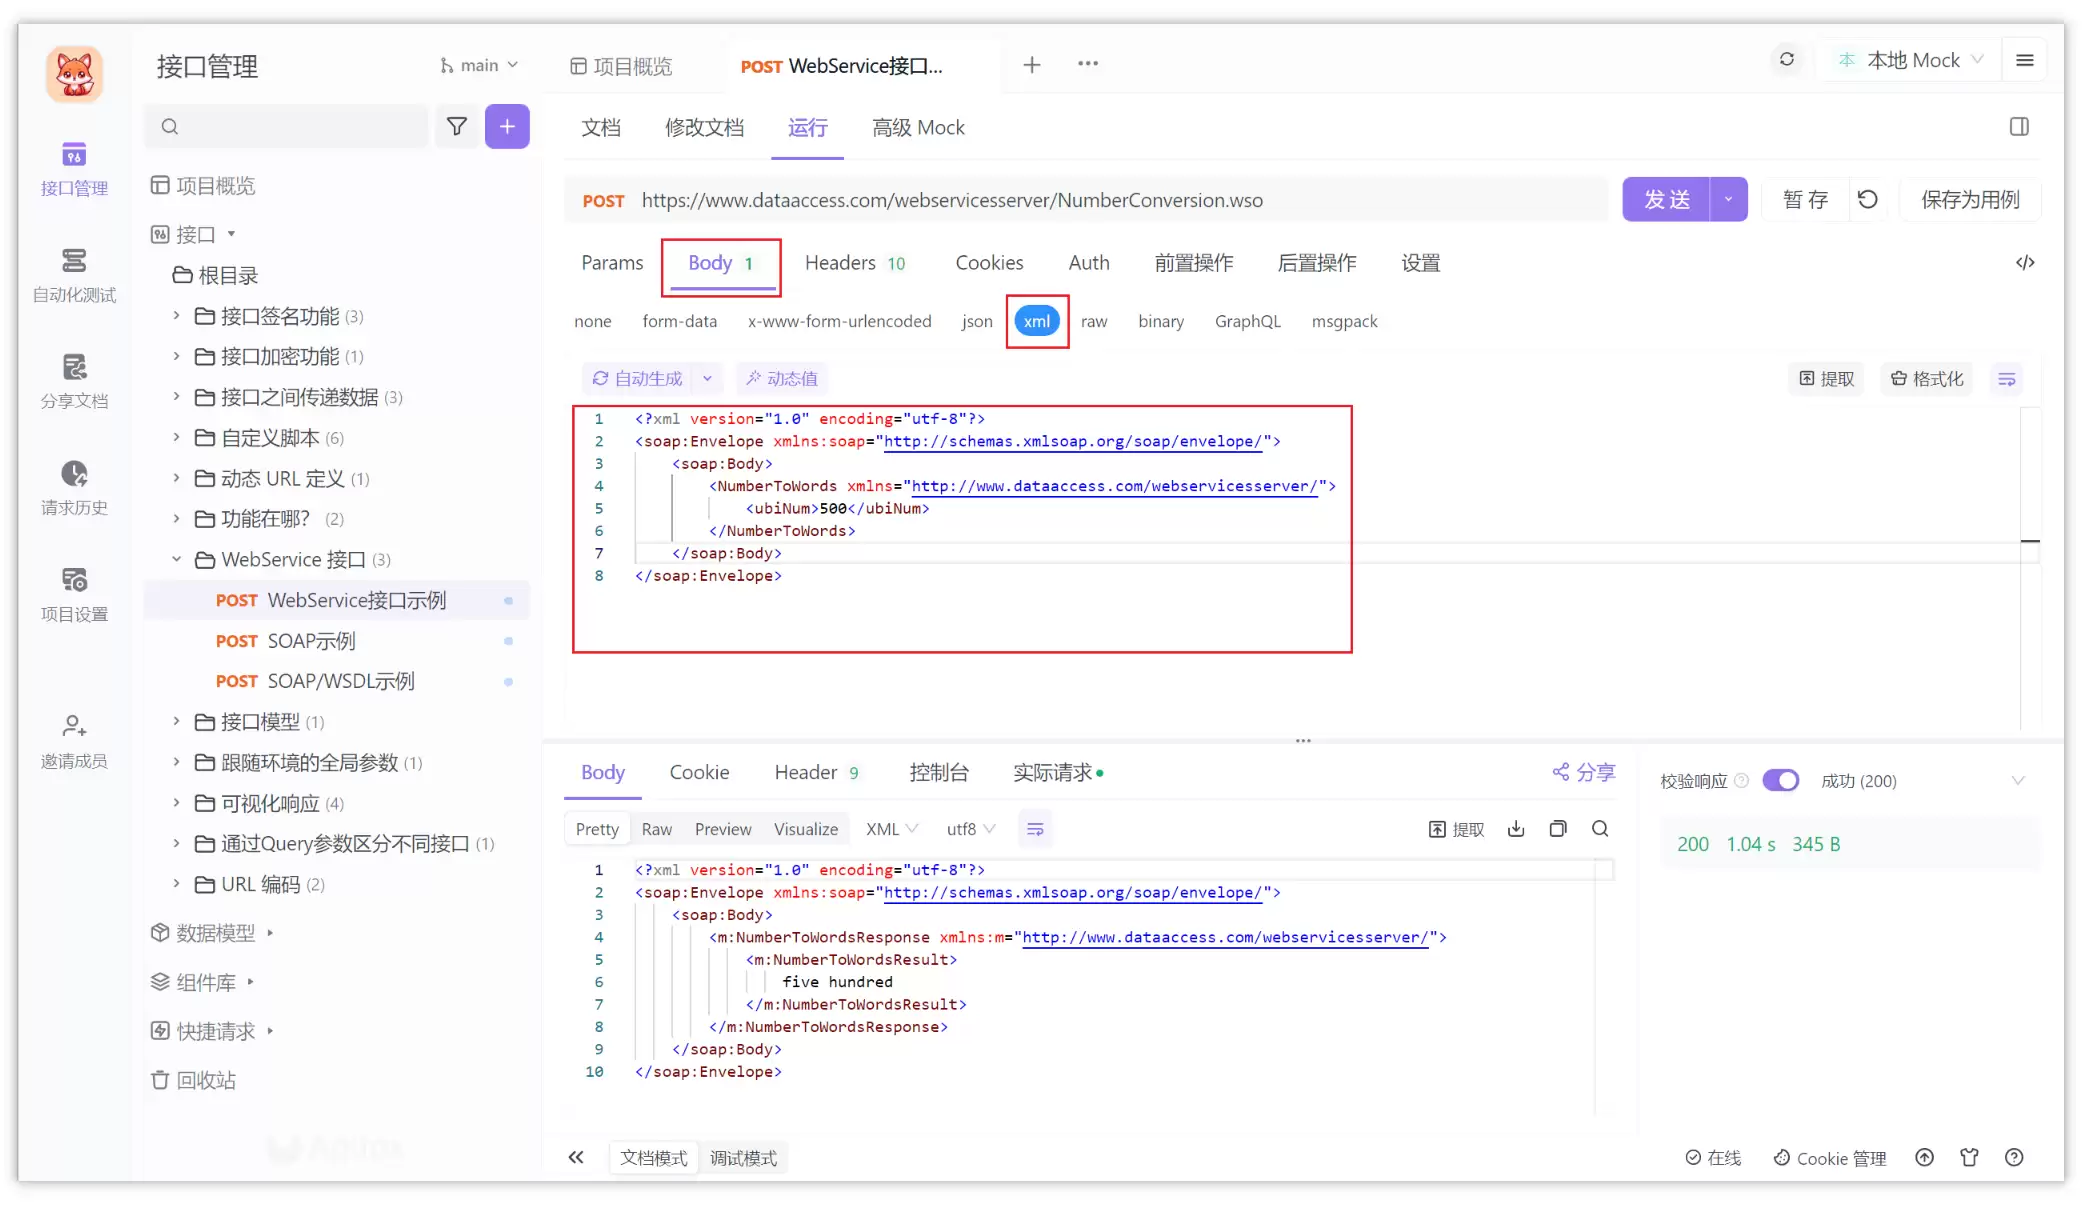Click the upload arrow icon in footer
This screenshot has height=1205, width=2086.
click(1924, 1157)
